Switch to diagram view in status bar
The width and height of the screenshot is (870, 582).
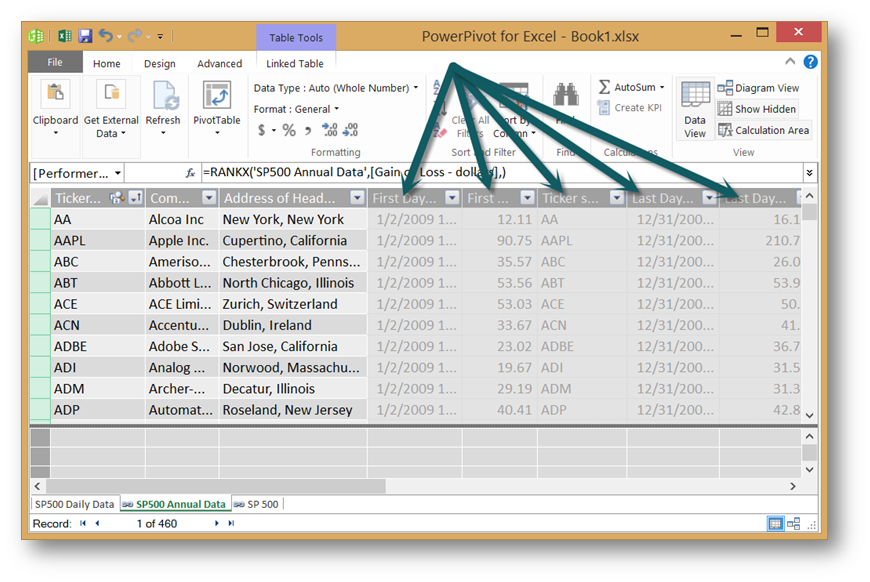(793, 523)
